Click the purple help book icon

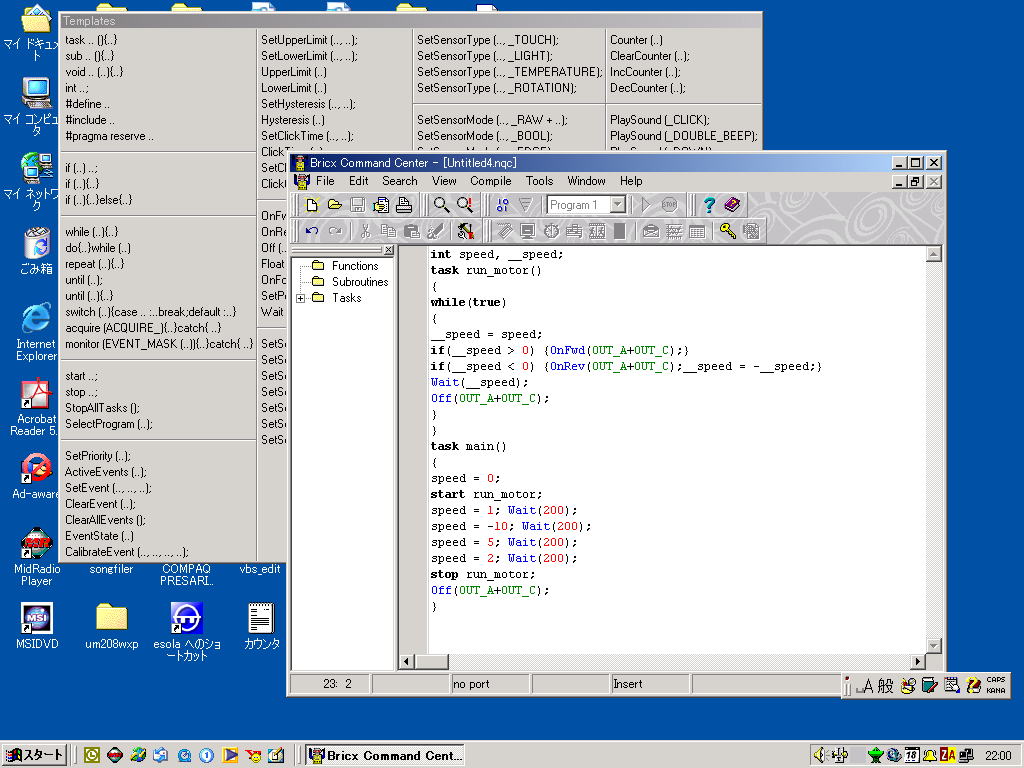click(x=732, y=205)
